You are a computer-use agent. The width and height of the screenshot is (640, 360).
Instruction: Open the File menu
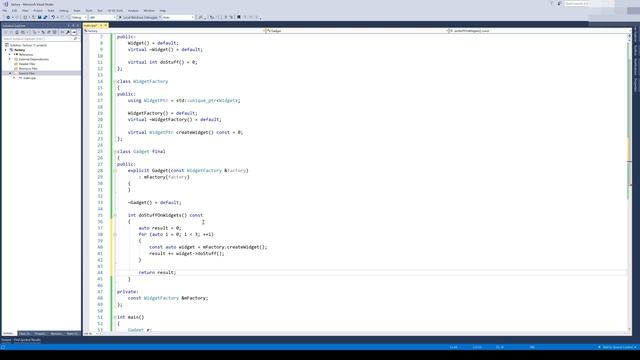click(4, 11)
